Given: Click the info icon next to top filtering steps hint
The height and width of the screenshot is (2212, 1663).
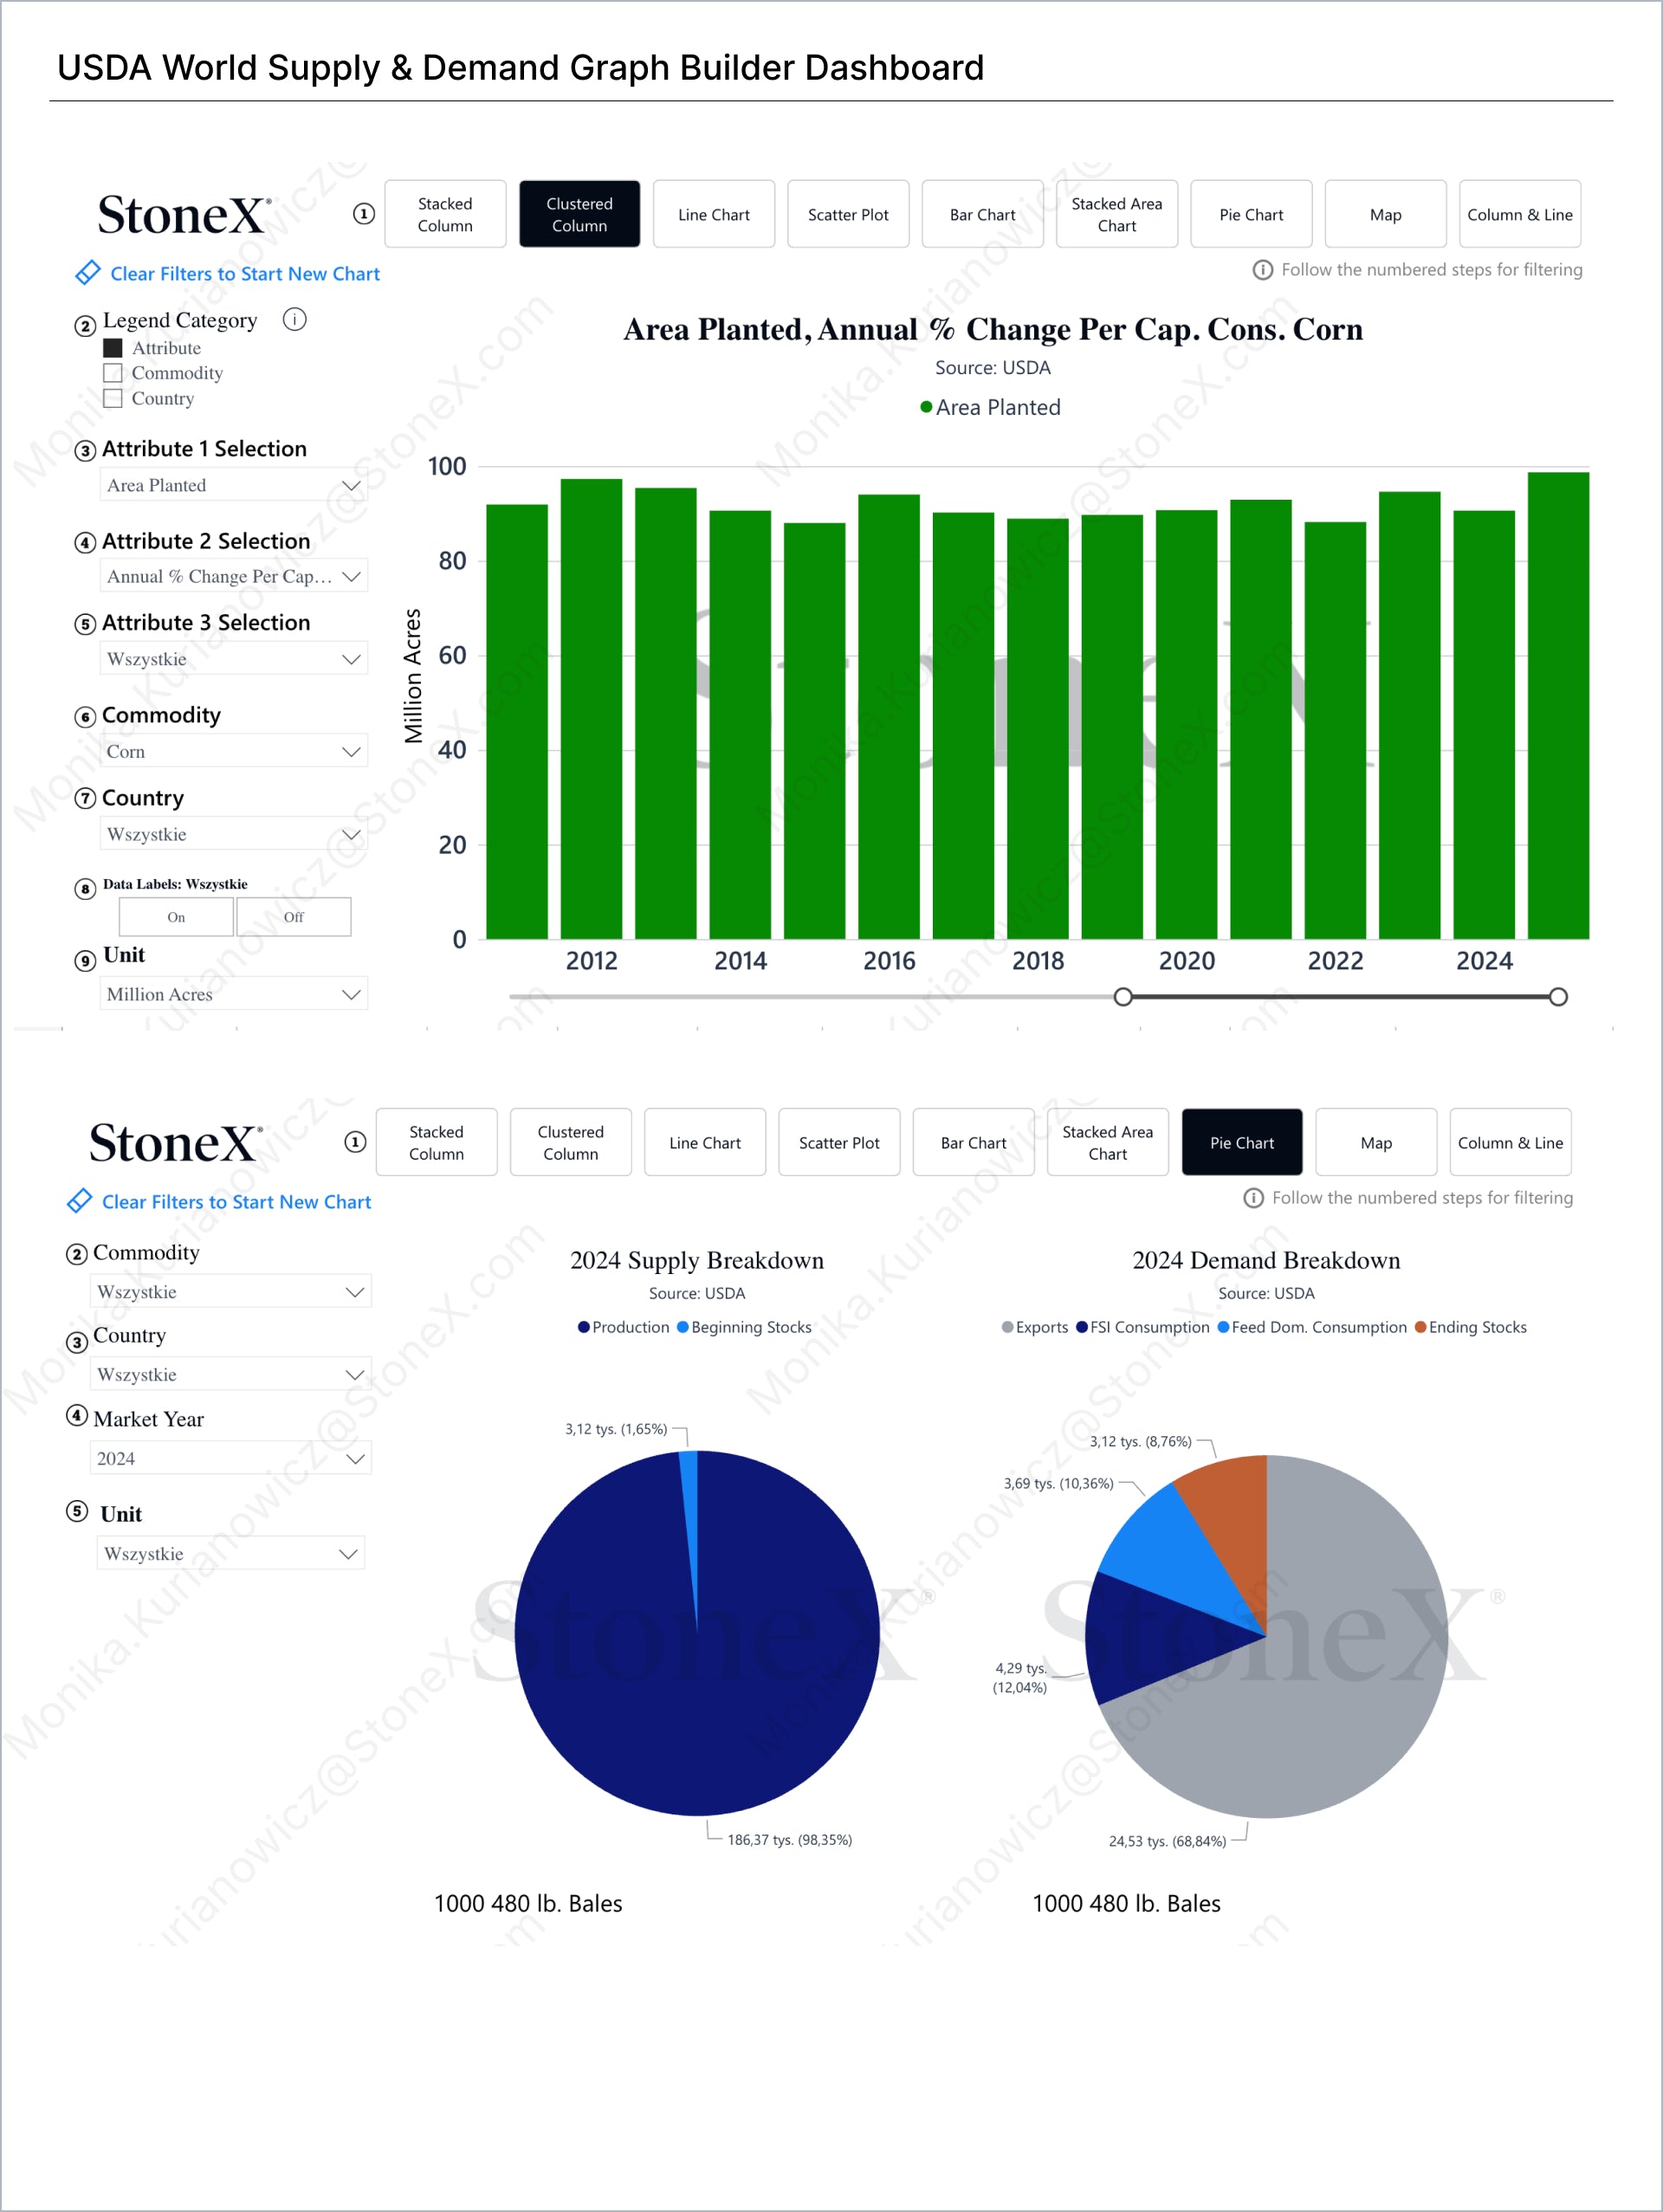Looking at the screenshot, I should (1262, 270).
